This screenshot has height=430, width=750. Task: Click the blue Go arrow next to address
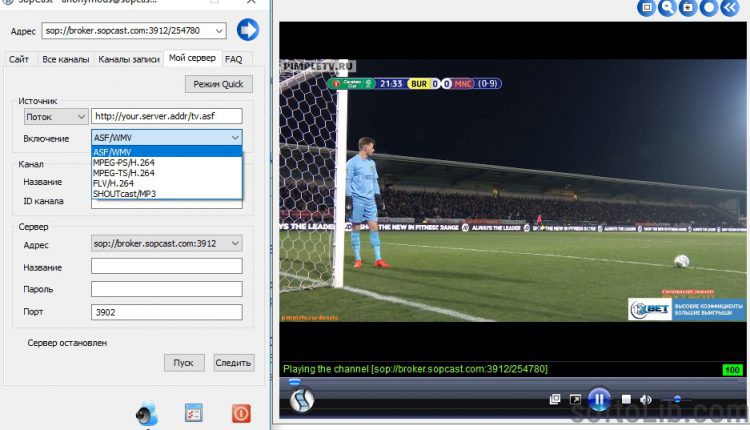coord(248,30)
